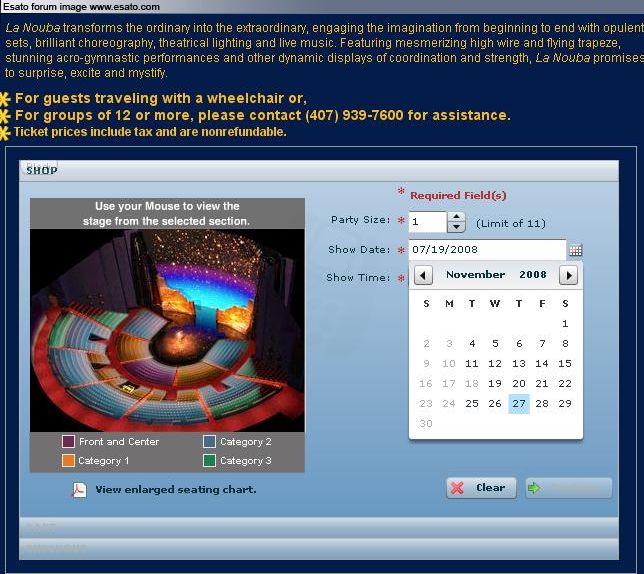The height and width of the screenshot is (574, 644).
Task: Increase party size with up arrow
Action: pyautogui.click(x=456, y=216)
